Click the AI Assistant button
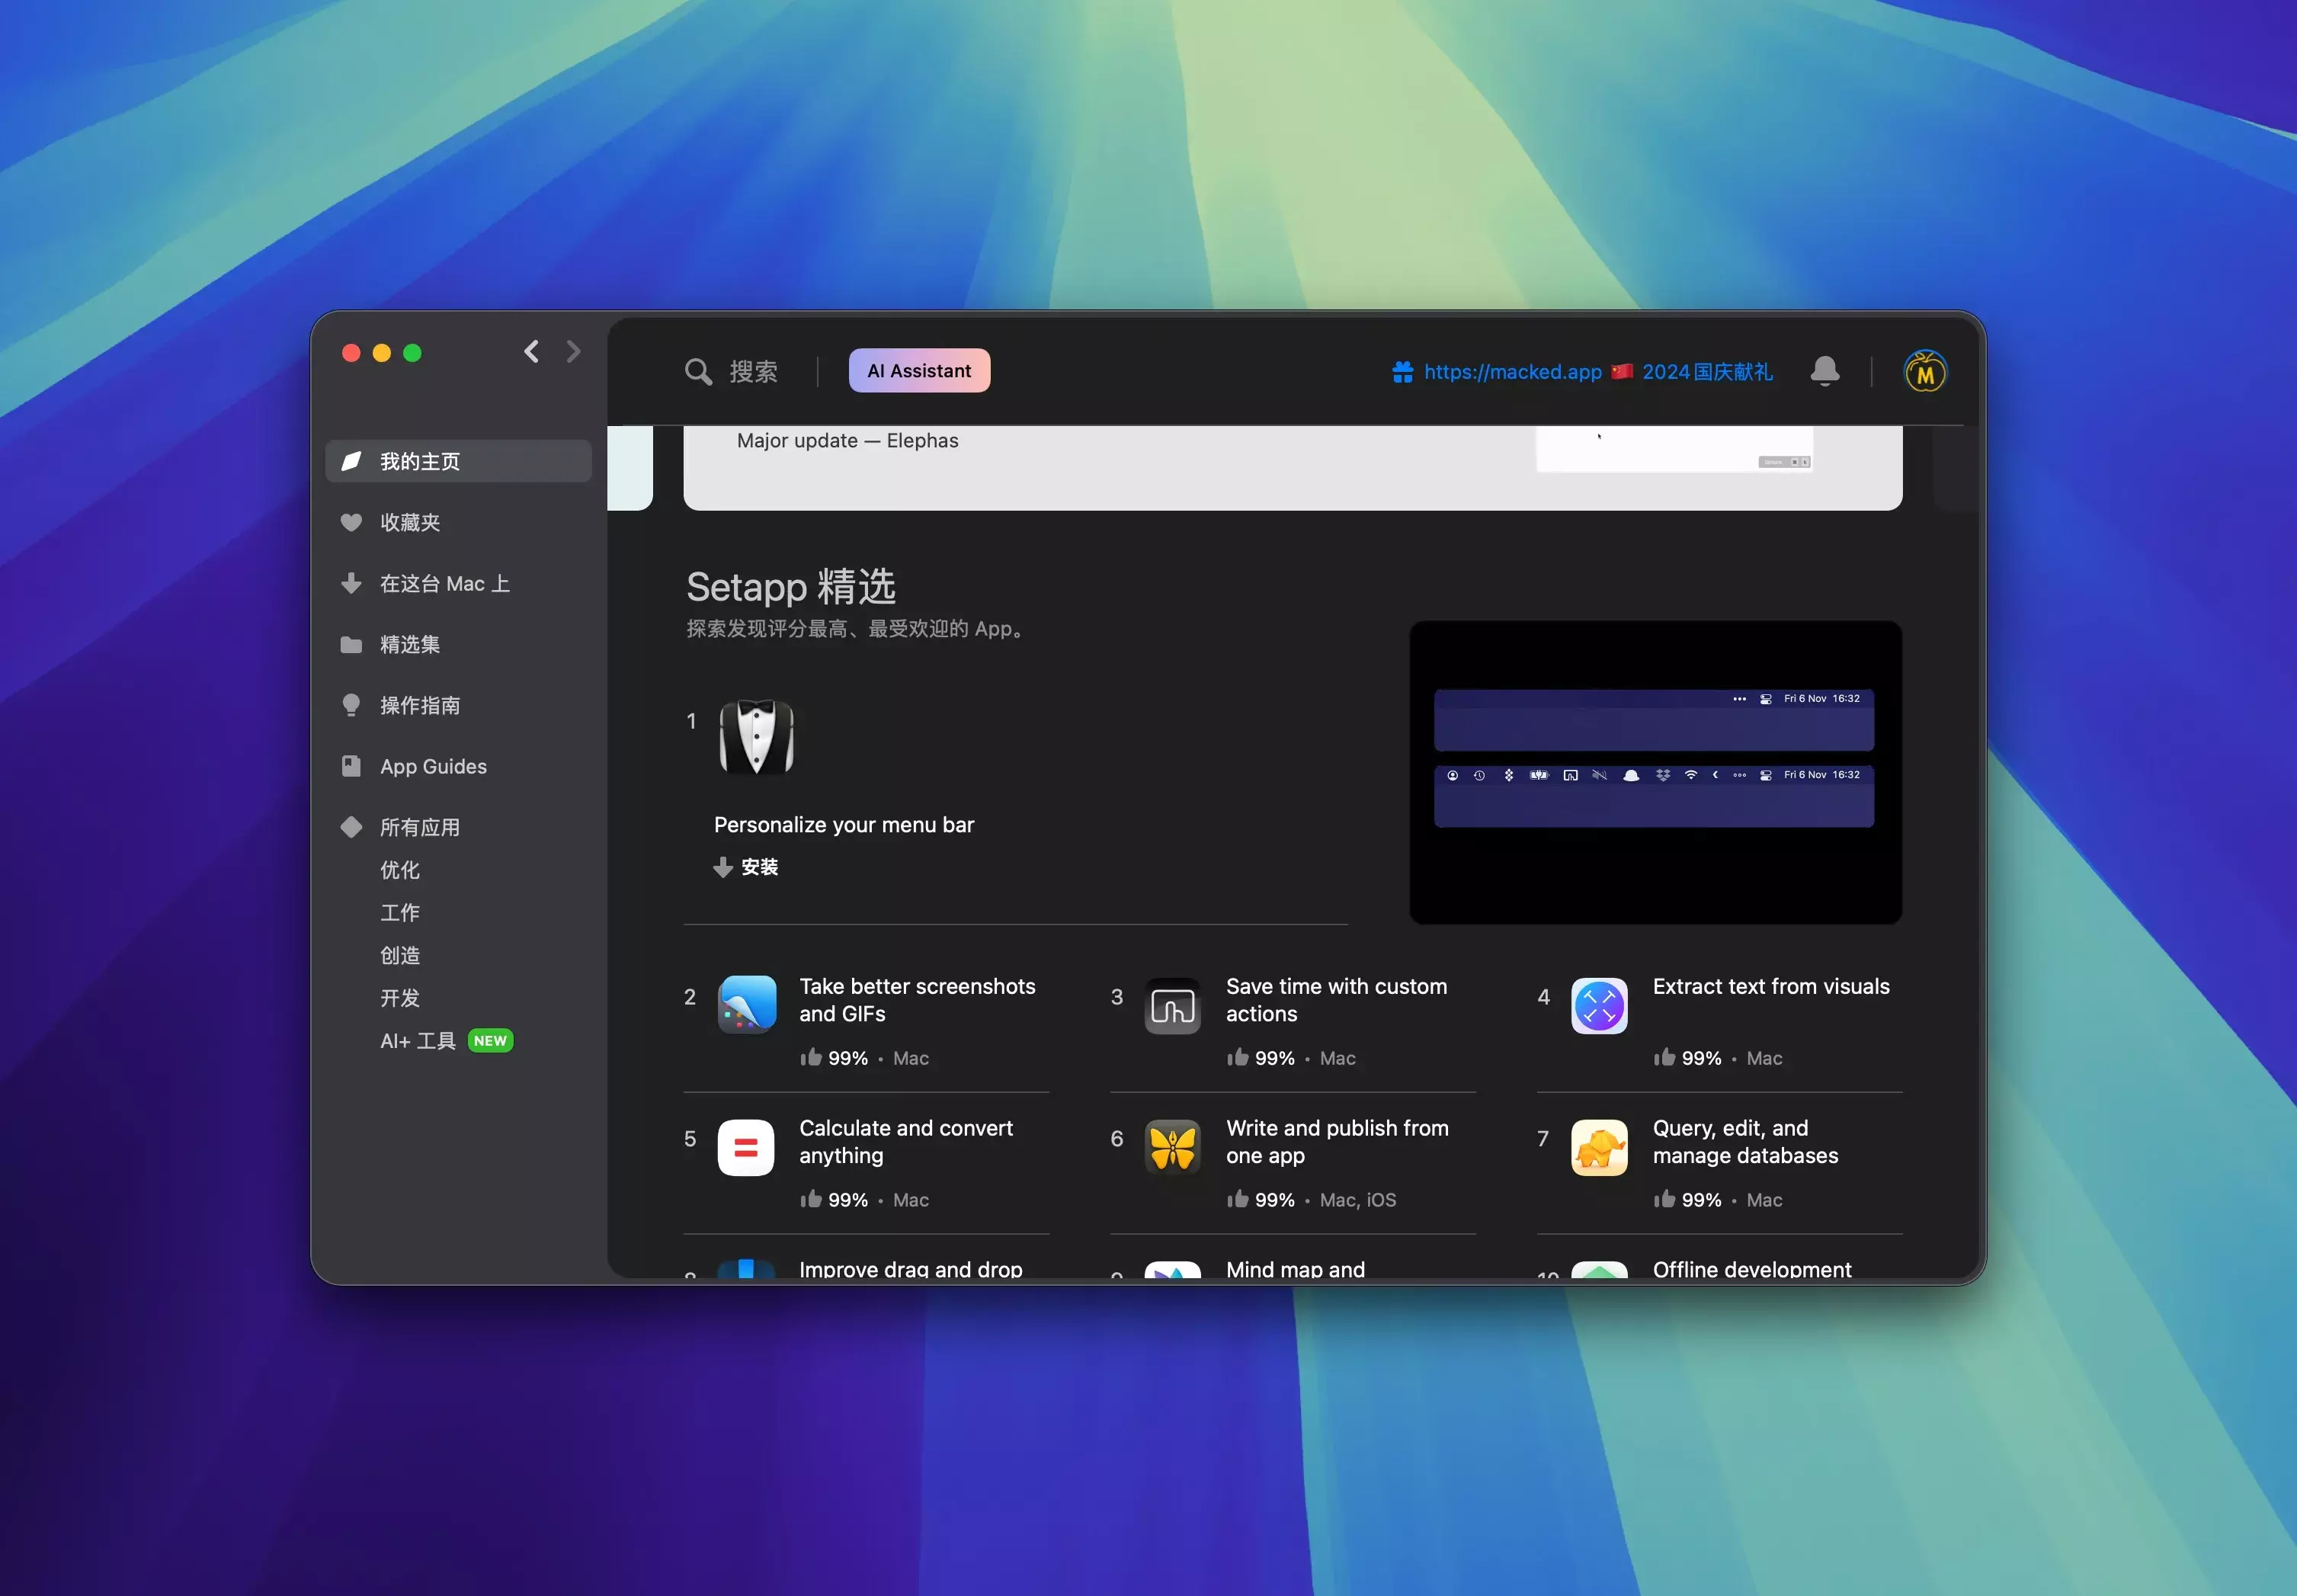 (x=919, y=371)
